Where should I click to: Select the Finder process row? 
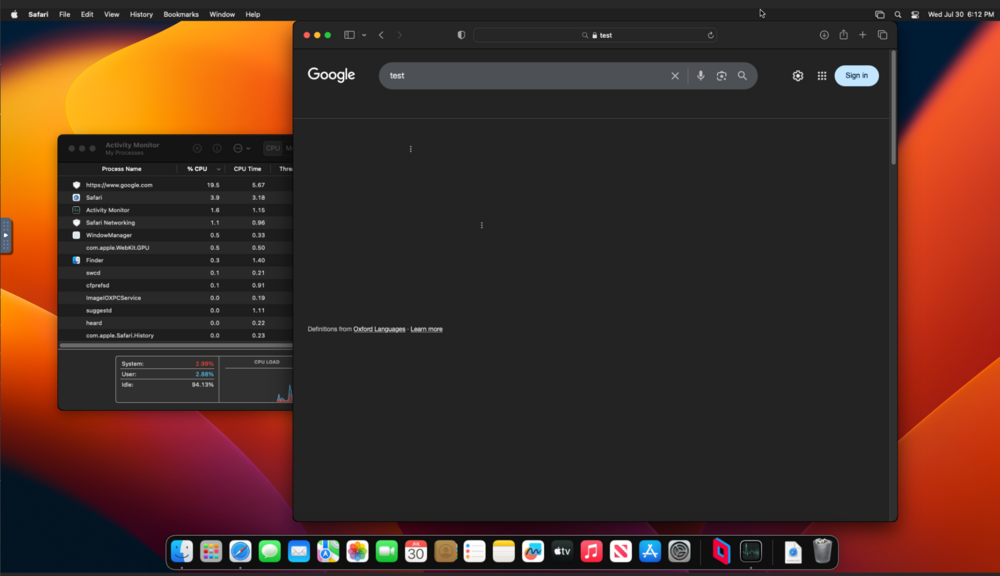pyautogui.click(x=175, y=260)
